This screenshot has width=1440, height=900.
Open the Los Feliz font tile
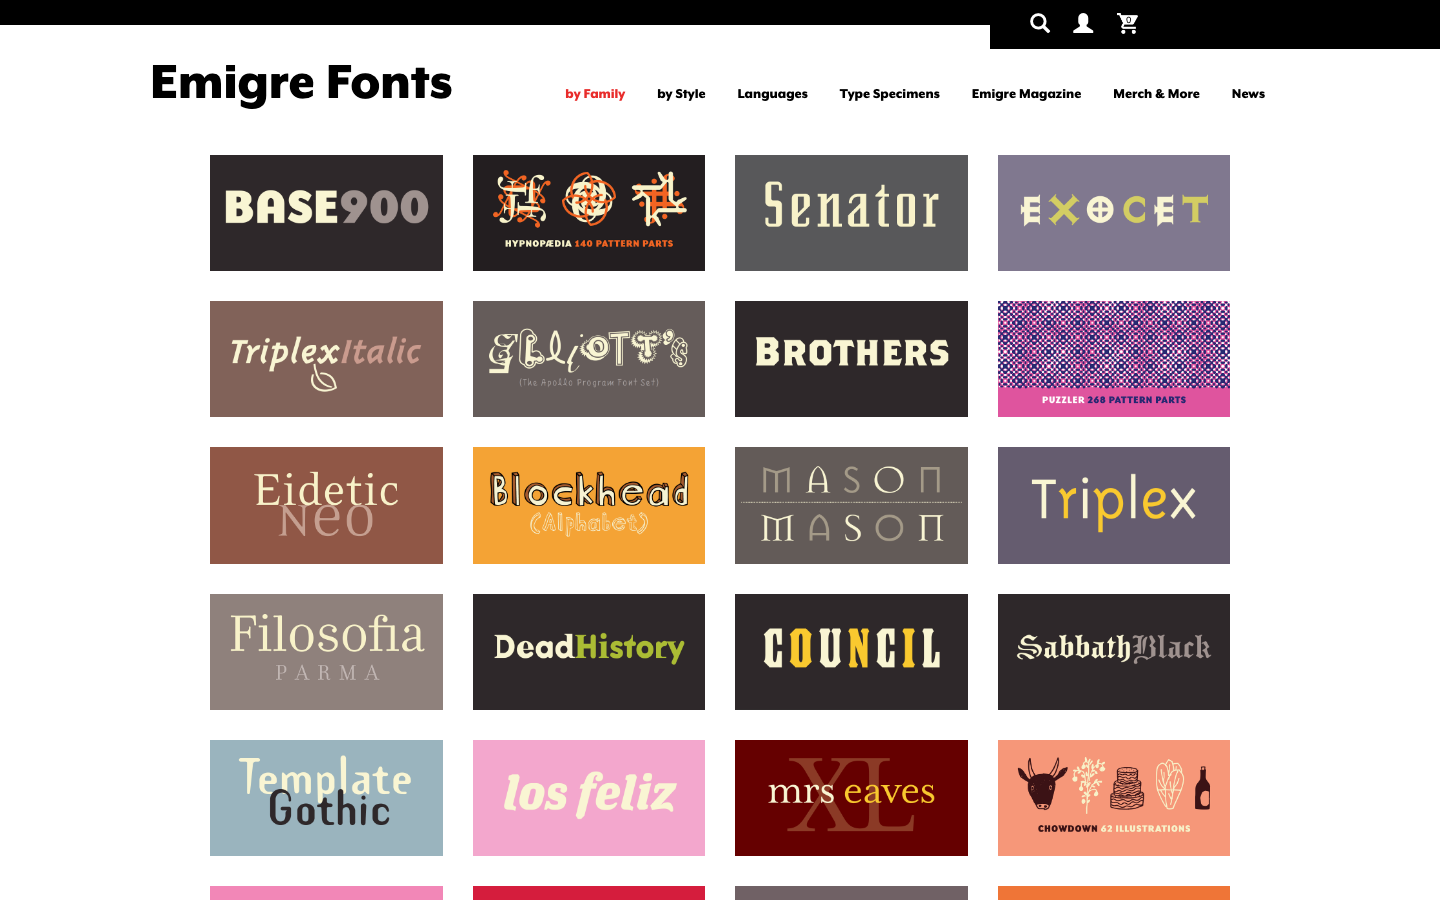(589, 798)
